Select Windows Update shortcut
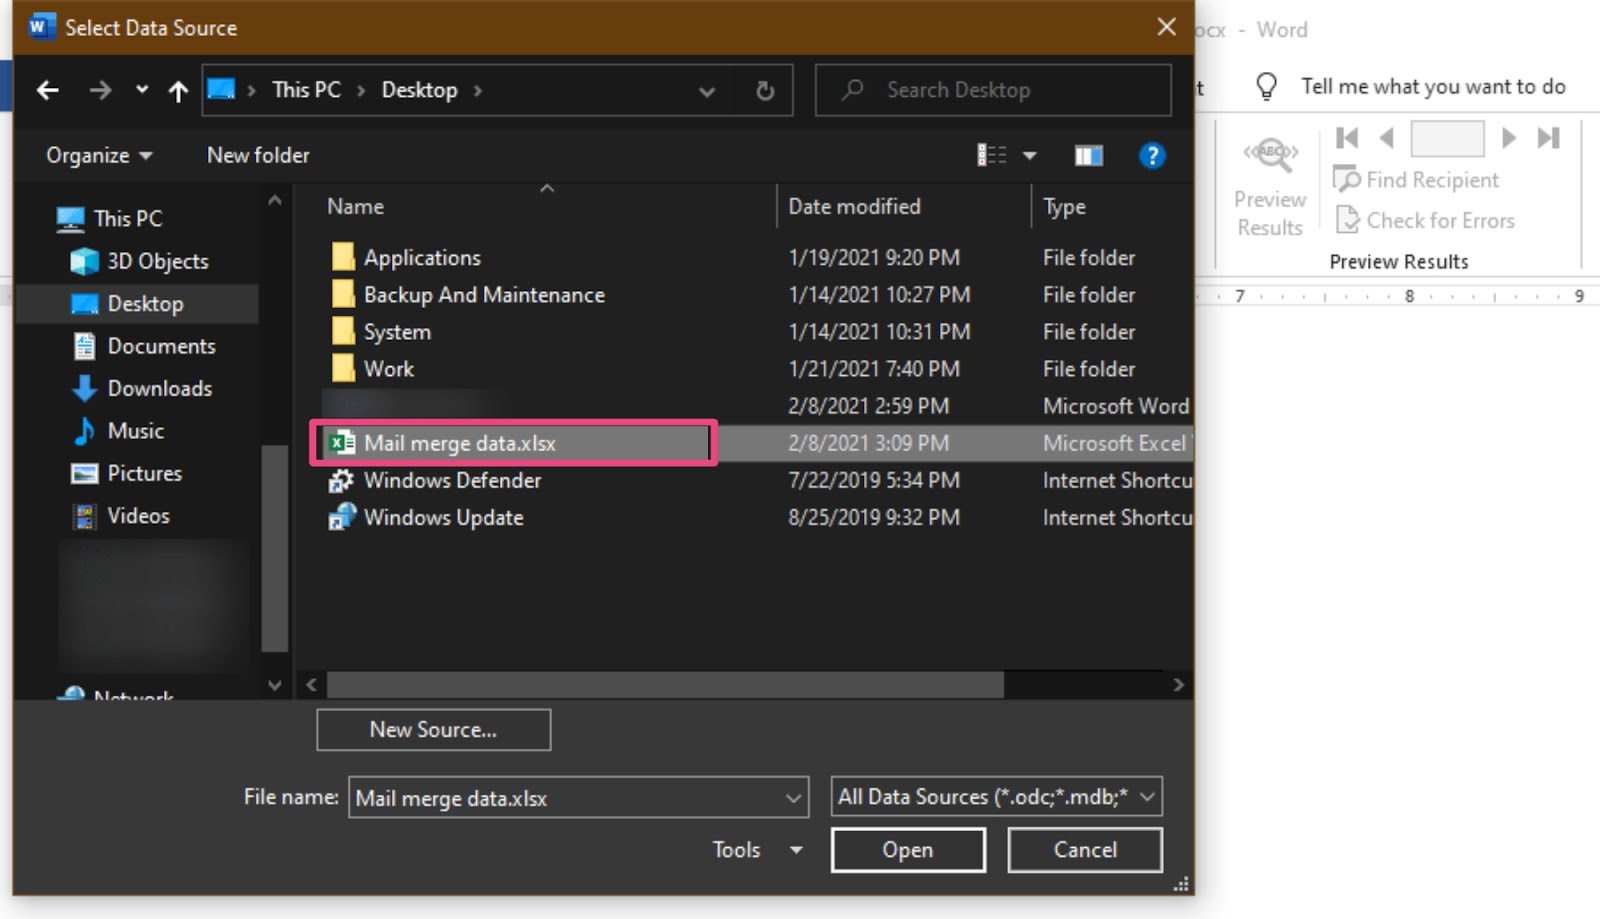 click(443, 517)
